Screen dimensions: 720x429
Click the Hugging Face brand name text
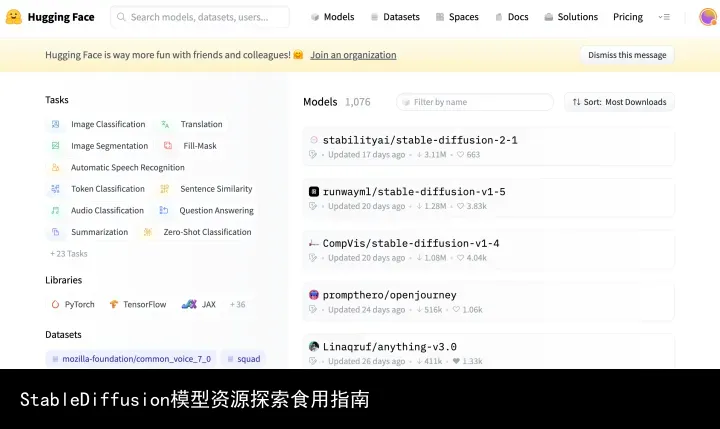click(61, 17)
